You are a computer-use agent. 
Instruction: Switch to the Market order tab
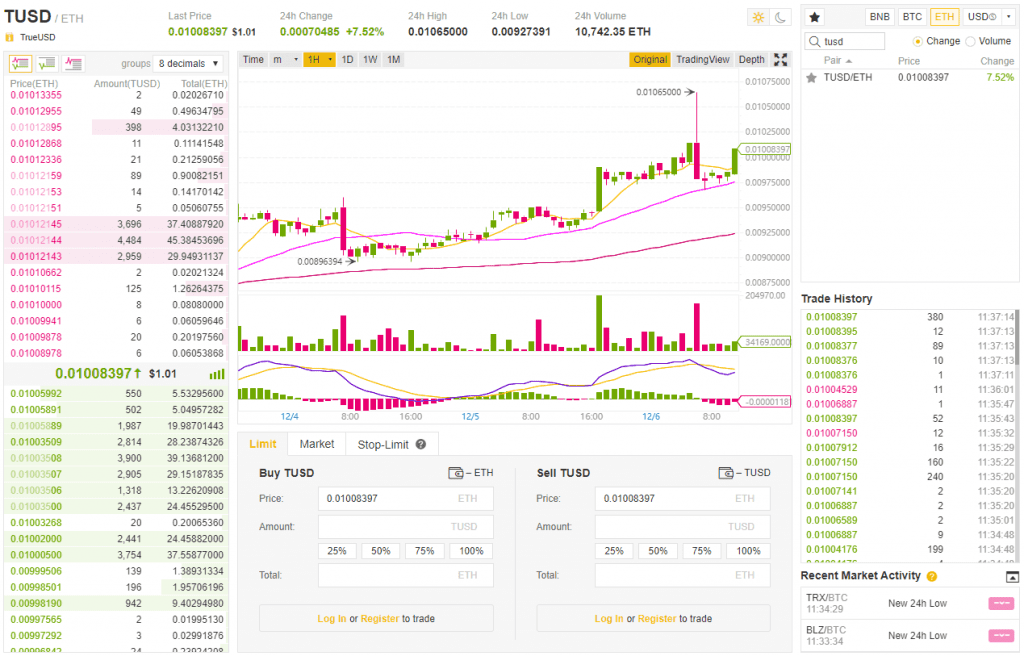(316, 444)
